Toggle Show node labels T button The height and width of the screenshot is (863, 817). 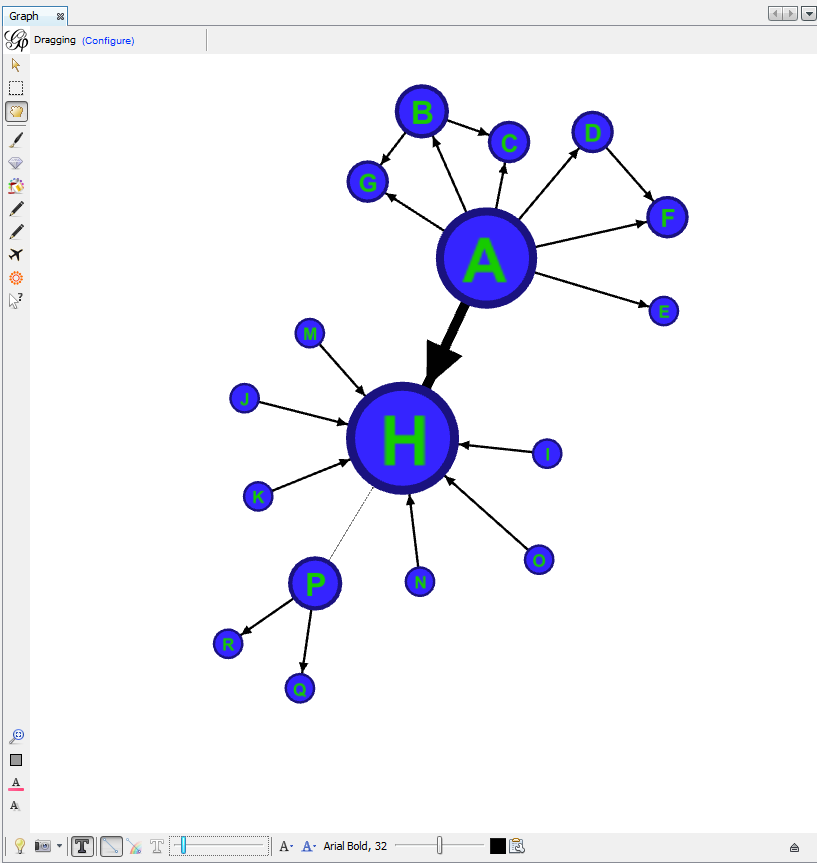tap(82, 846)
